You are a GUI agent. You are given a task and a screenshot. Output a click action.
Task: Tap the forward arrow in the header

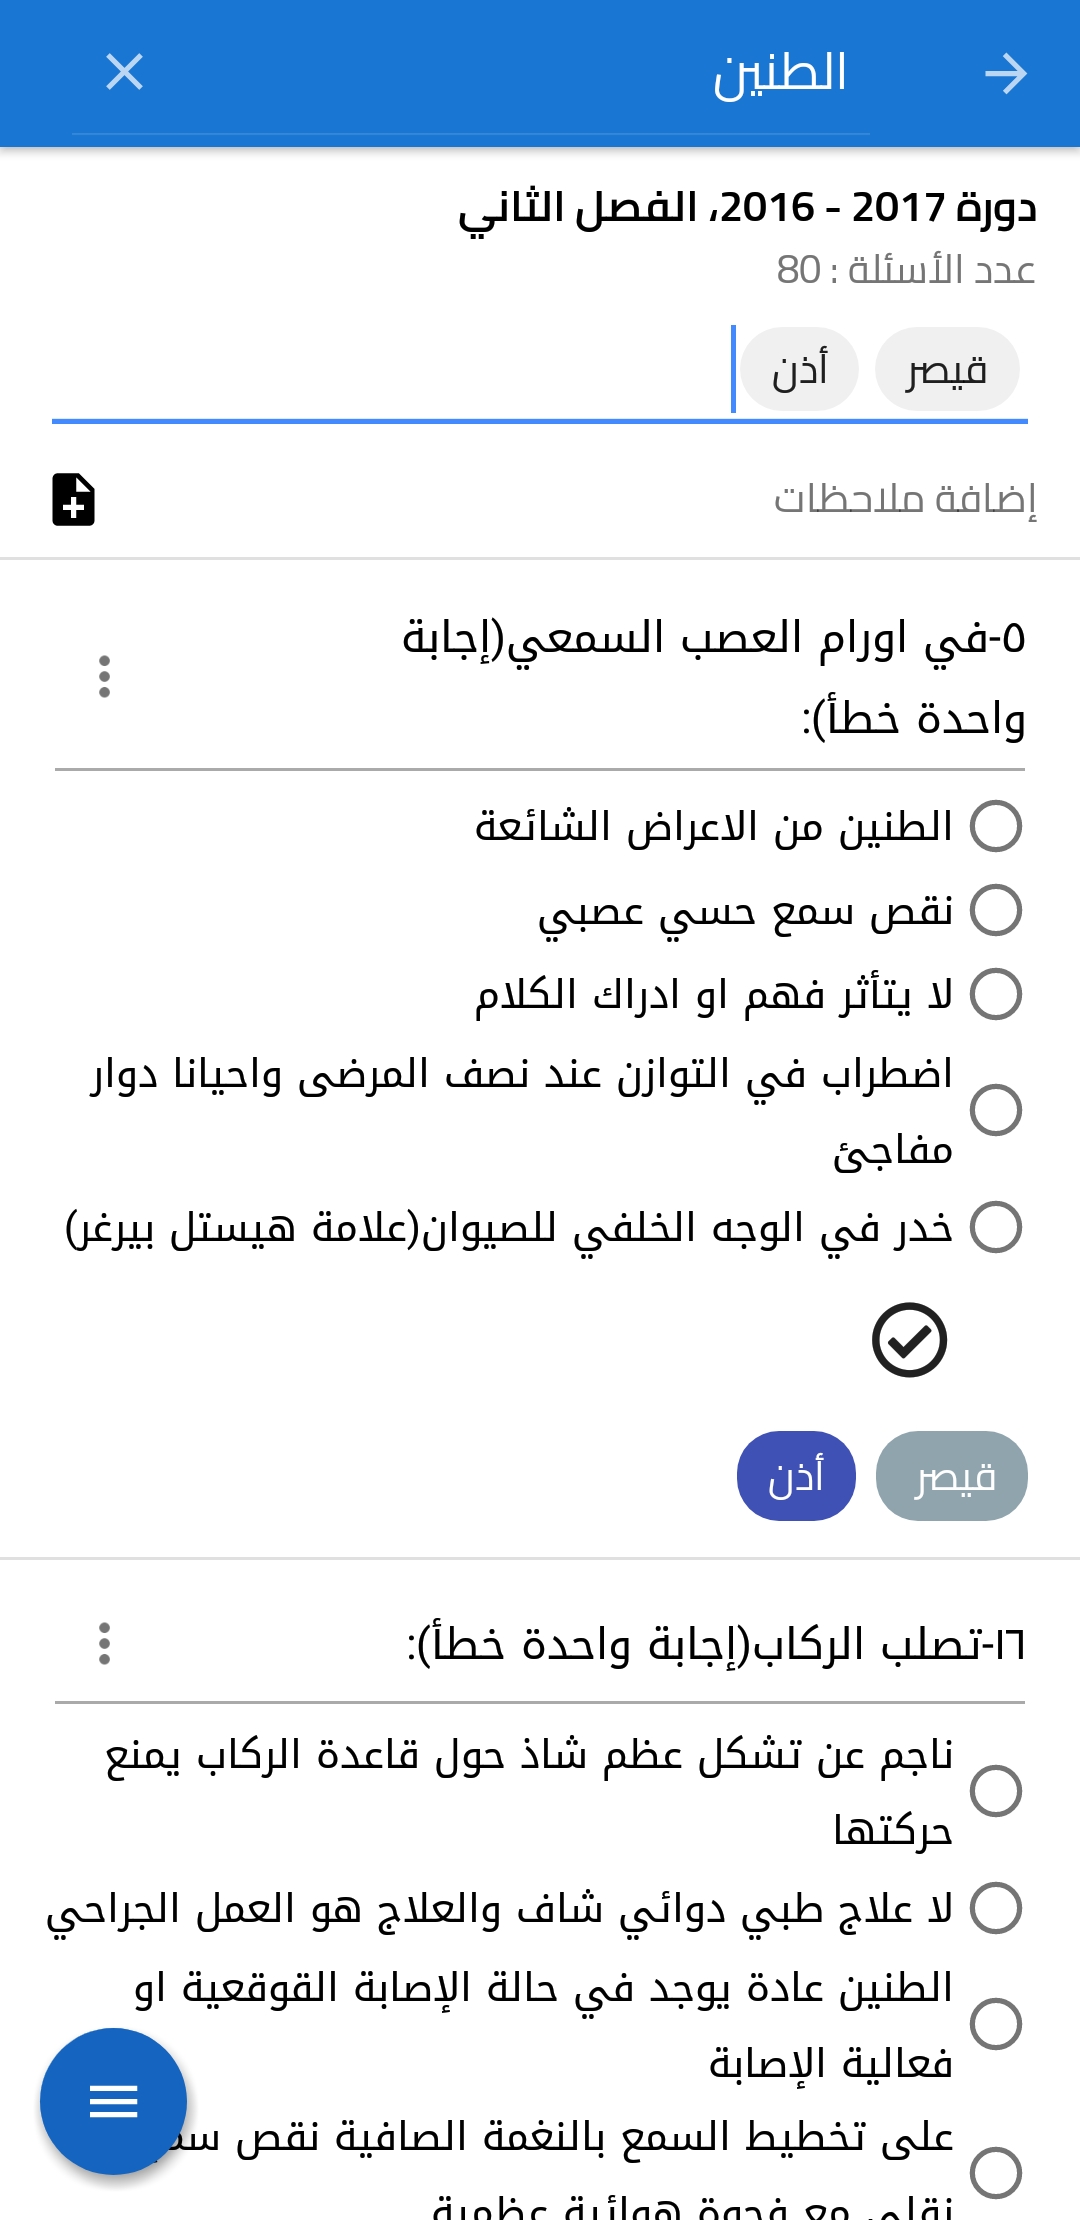click(x=1005, y=73)
